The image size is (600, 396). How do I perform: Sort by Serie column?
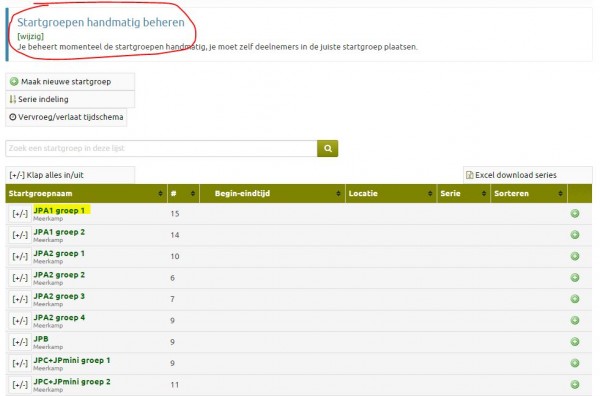coord(464,194)
